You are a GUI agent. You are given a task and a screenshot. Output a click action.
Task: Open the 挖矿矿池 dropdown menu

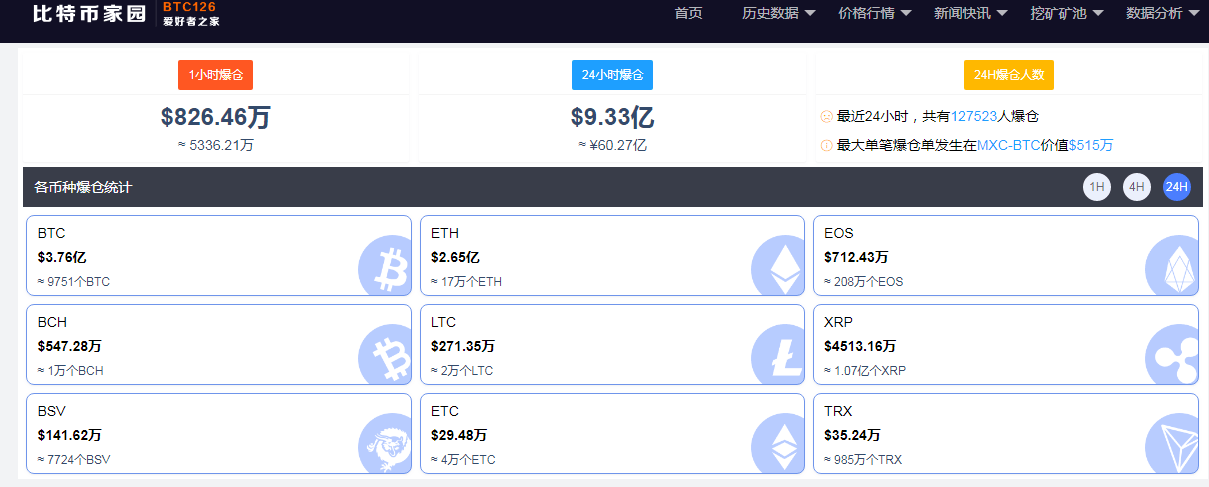[1067, 13]
